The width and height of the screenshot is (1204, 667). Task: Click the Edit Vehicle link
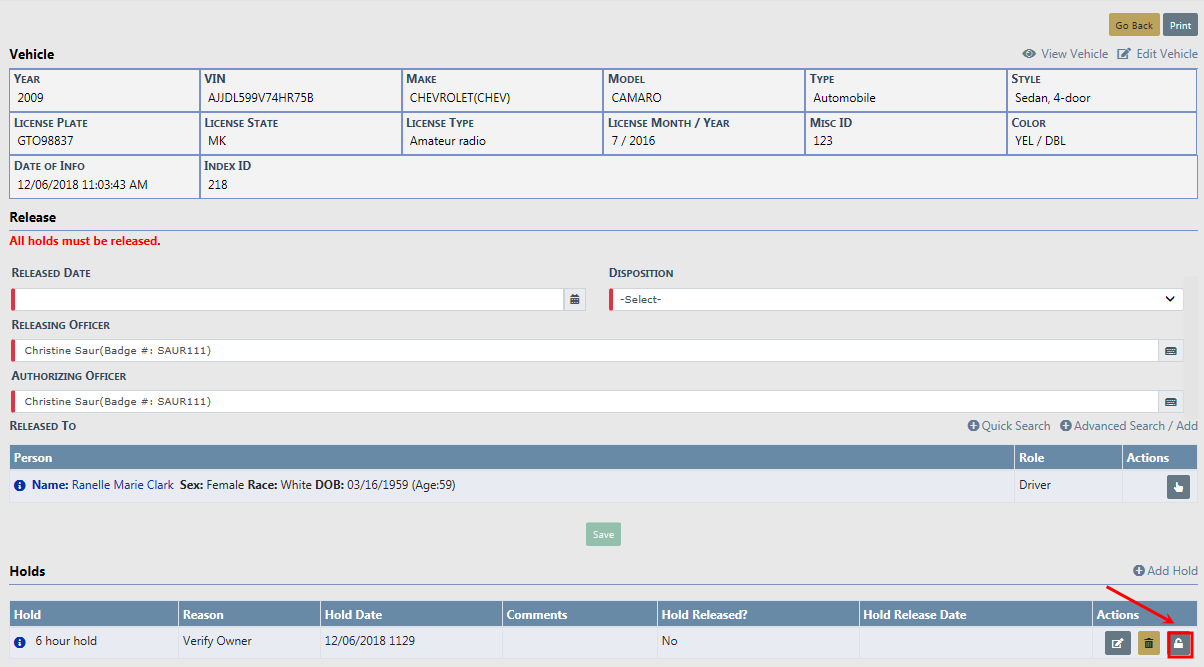1157,54
